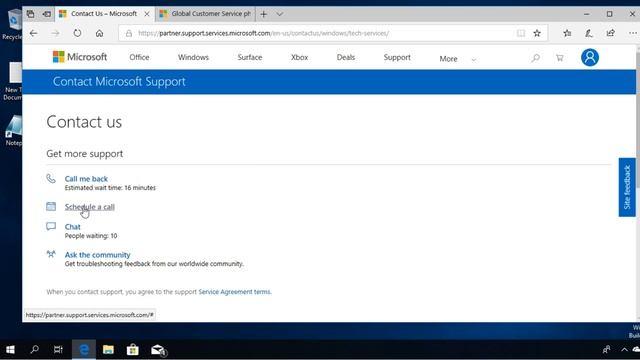Click the phone icon beside Call me back
640x360 pixels.
[x=51, y=178]
